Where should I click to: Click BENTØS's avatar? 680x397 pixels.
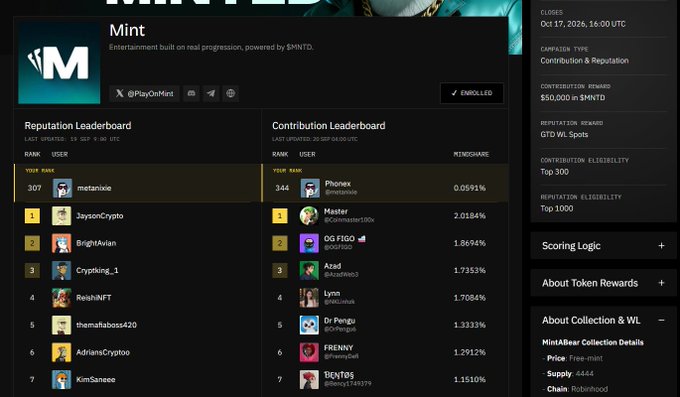(x=309, y=380)
